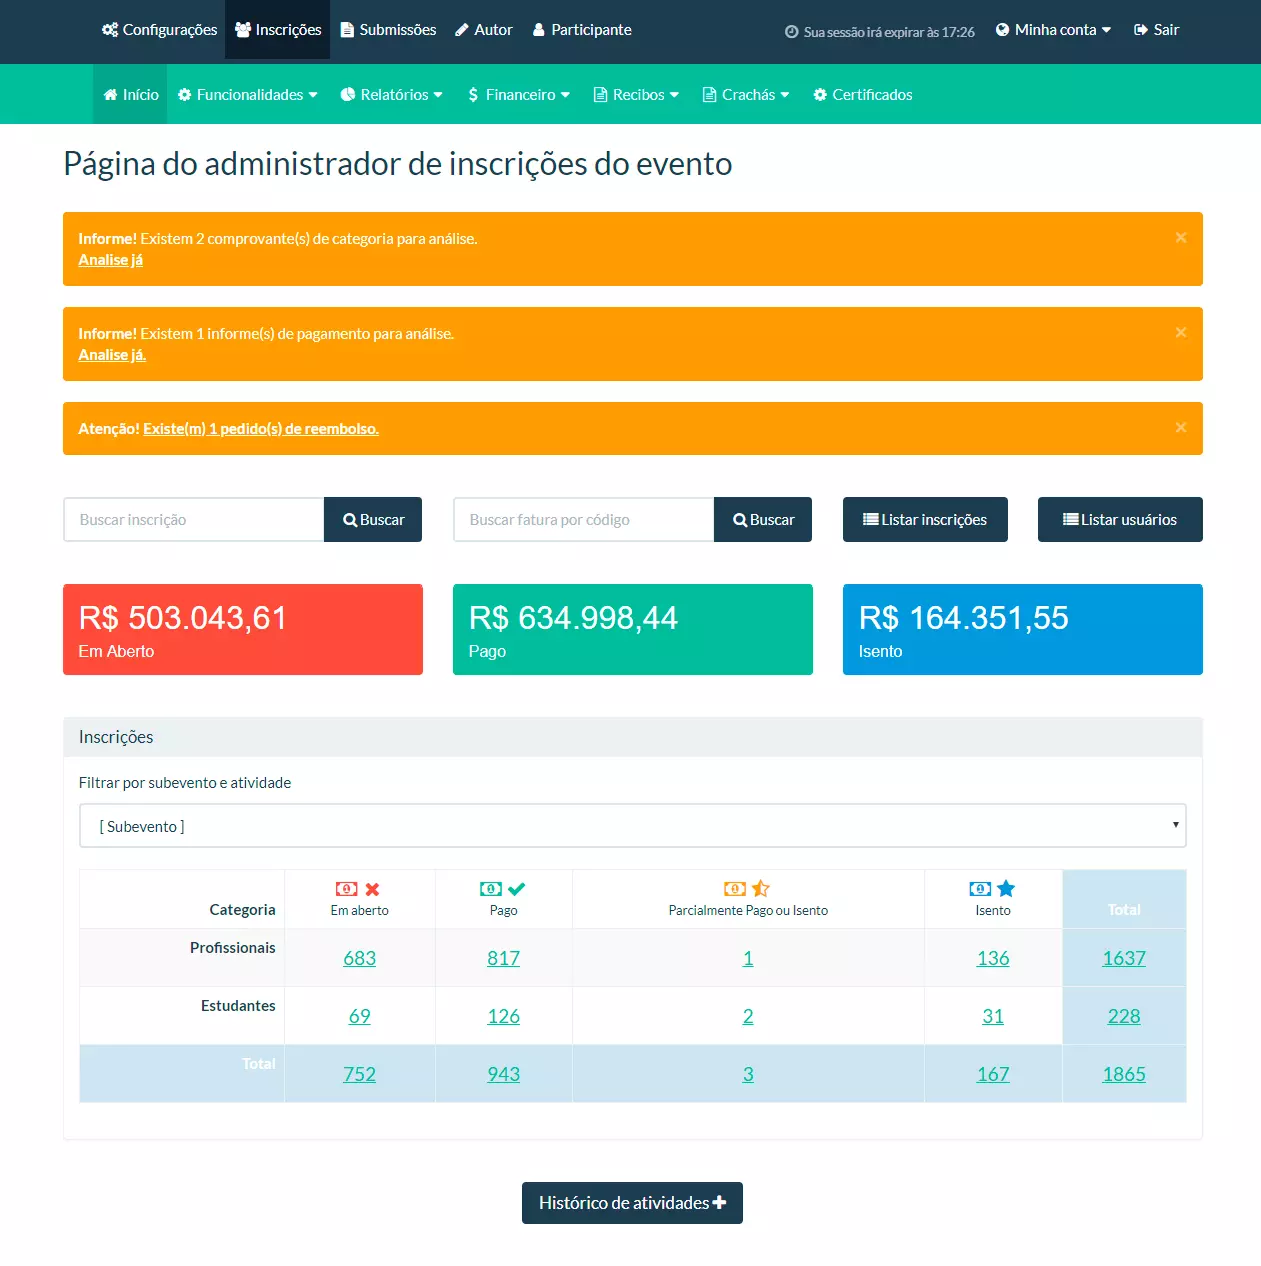
Task: Click the Isento blue star icon
Action: coord(1006,889)
